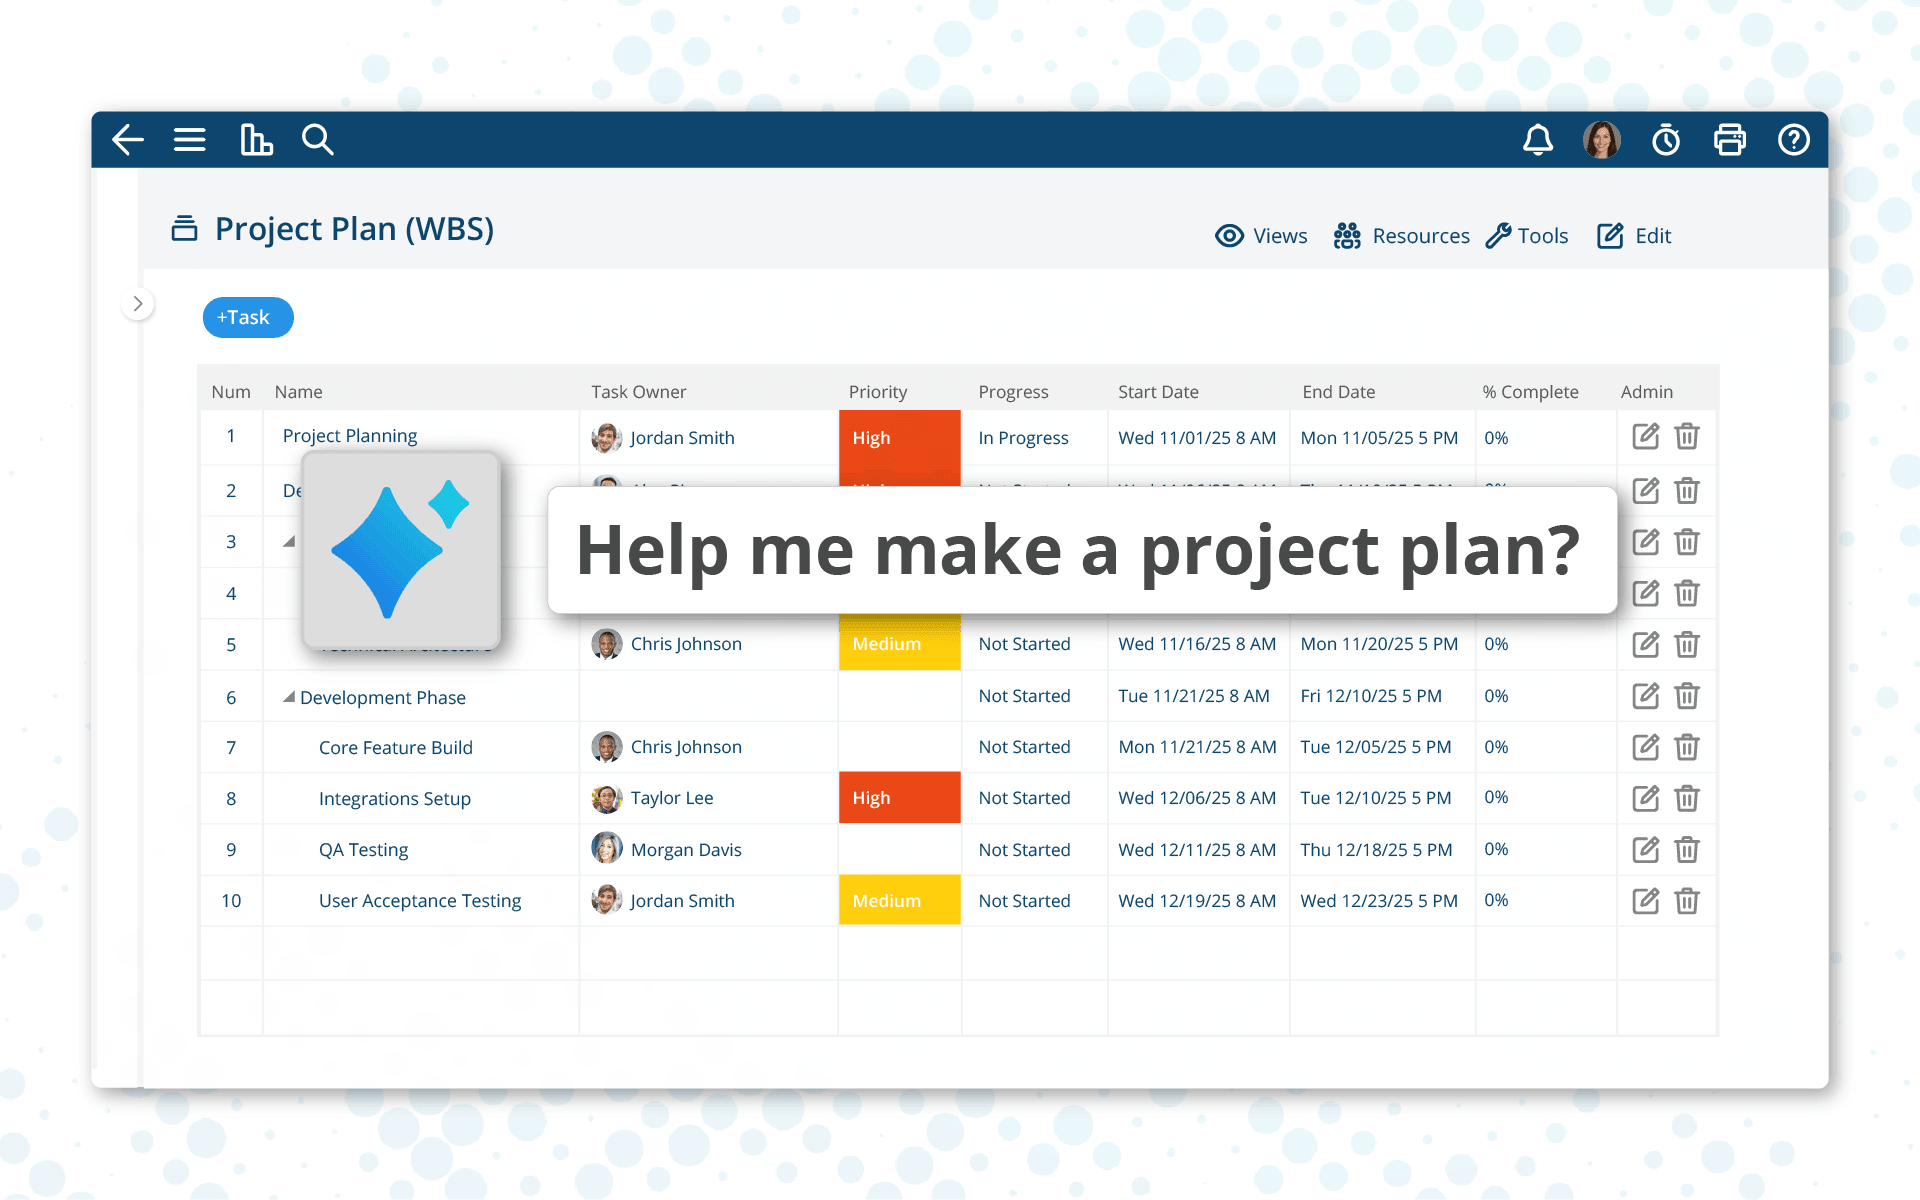The height and width of the screenshot is (1200, 1920).
Task: Add a new task with +Task
Action: click(x=248, y=317)
